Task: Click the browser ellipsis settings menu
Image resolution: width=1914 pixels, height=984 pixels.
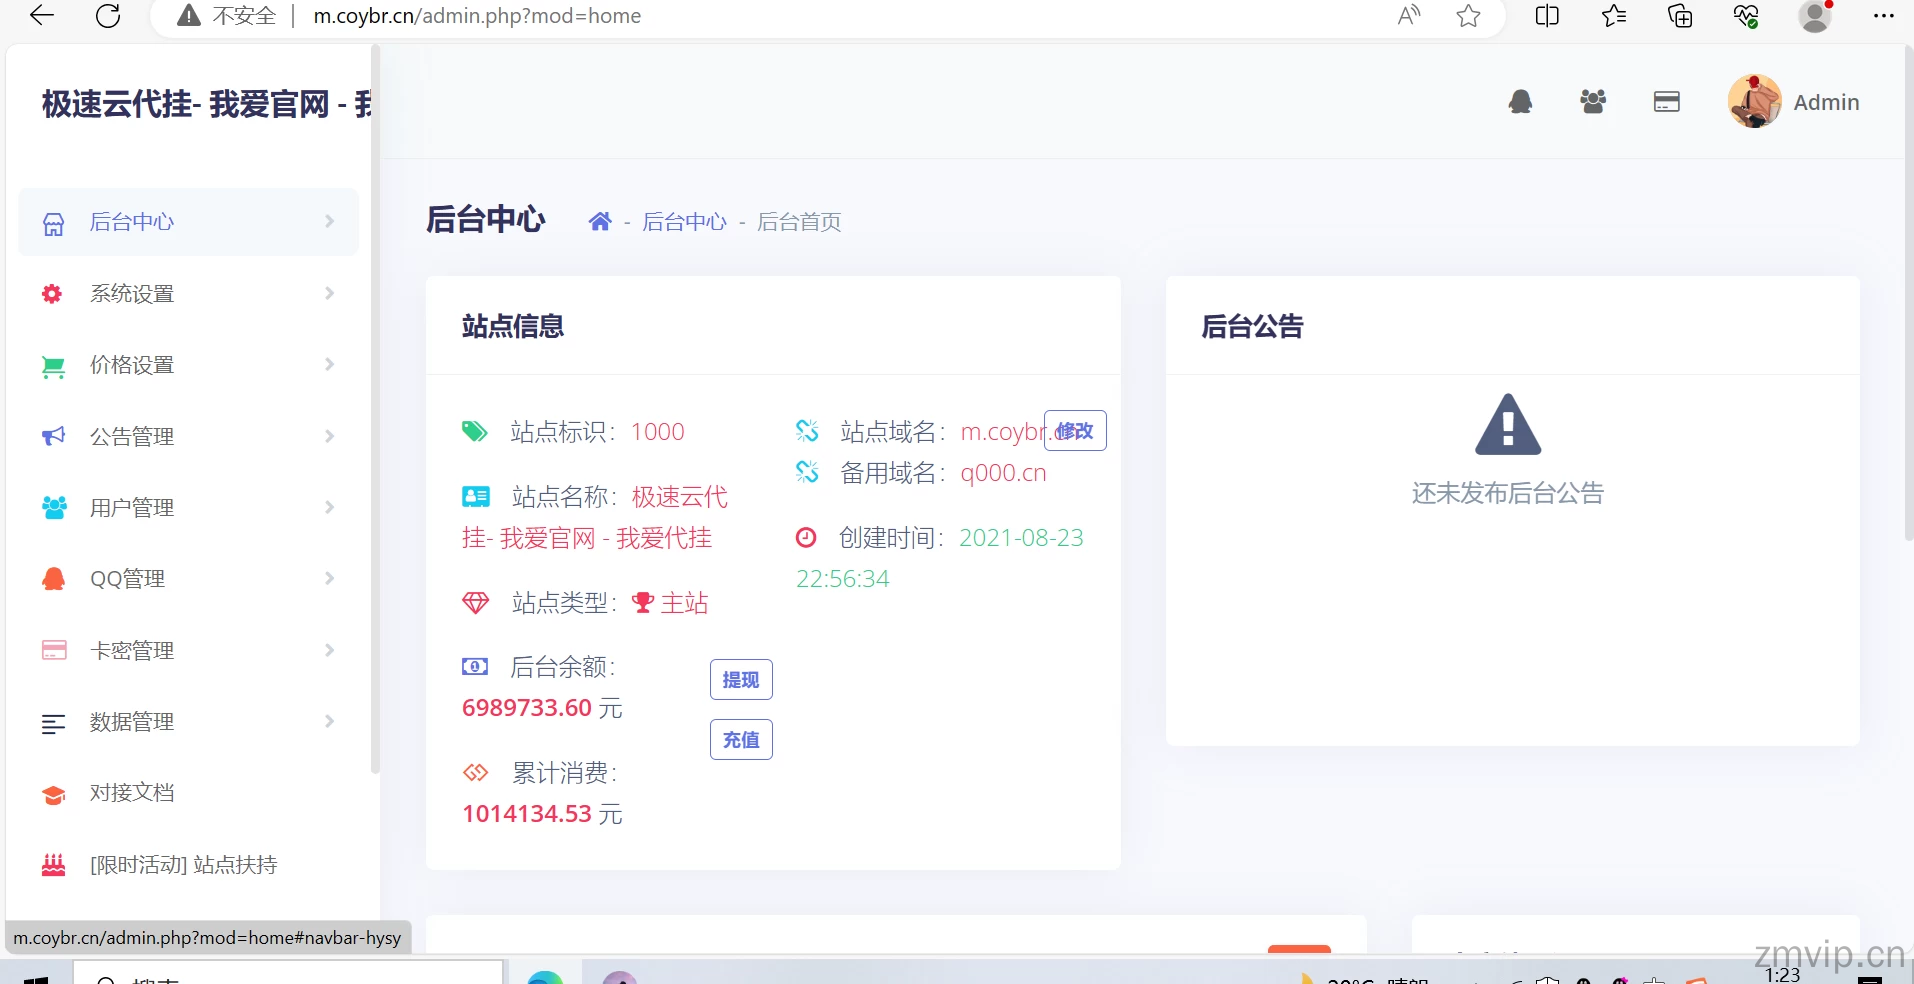Action: (1884, 16)
